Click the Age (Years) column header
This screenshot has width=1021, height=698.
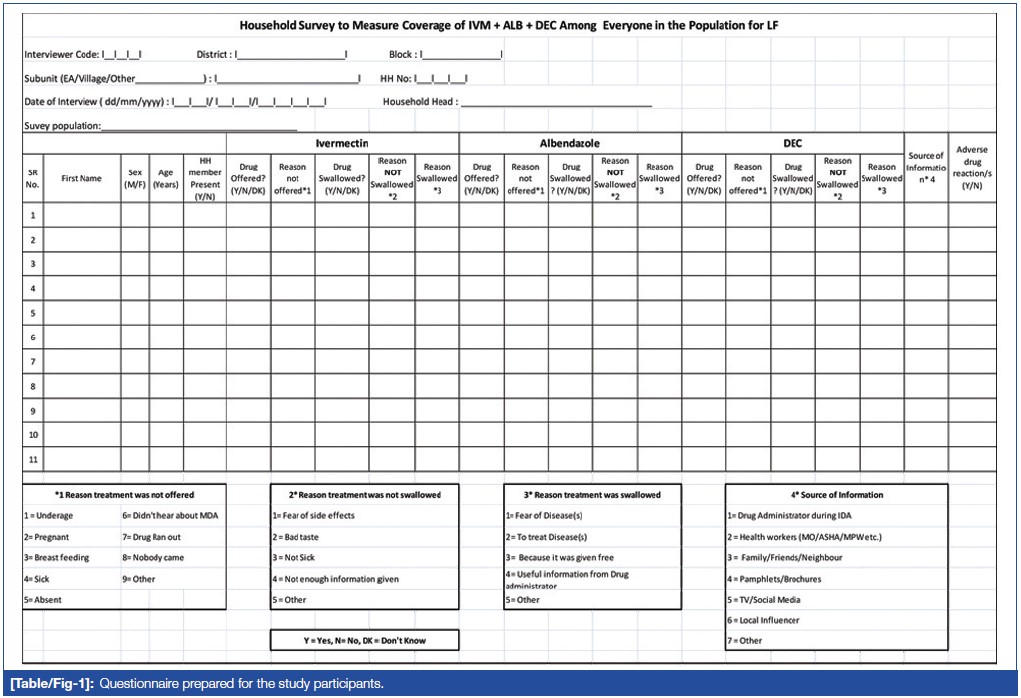pyautogui.click(x=165, y=179)
